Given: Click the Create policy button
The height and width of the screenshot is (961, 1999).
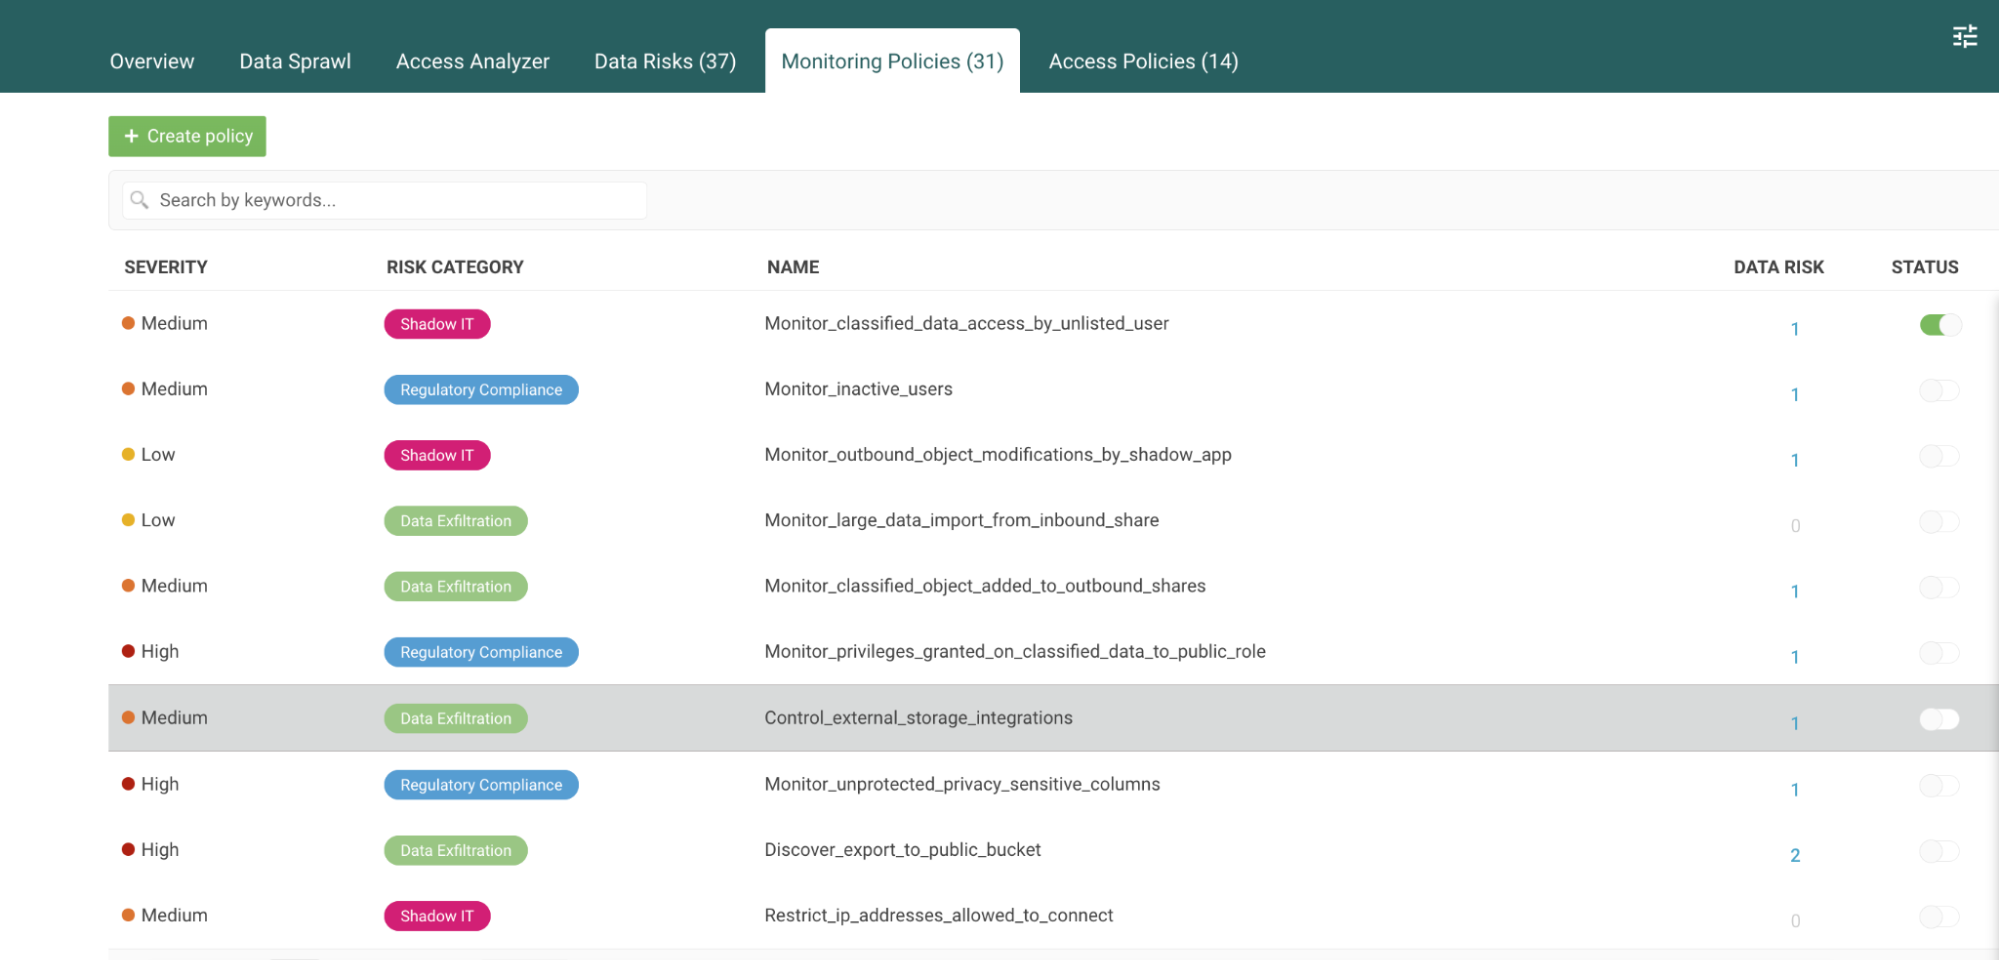Looking at the screenshot, I should (186, 136).
